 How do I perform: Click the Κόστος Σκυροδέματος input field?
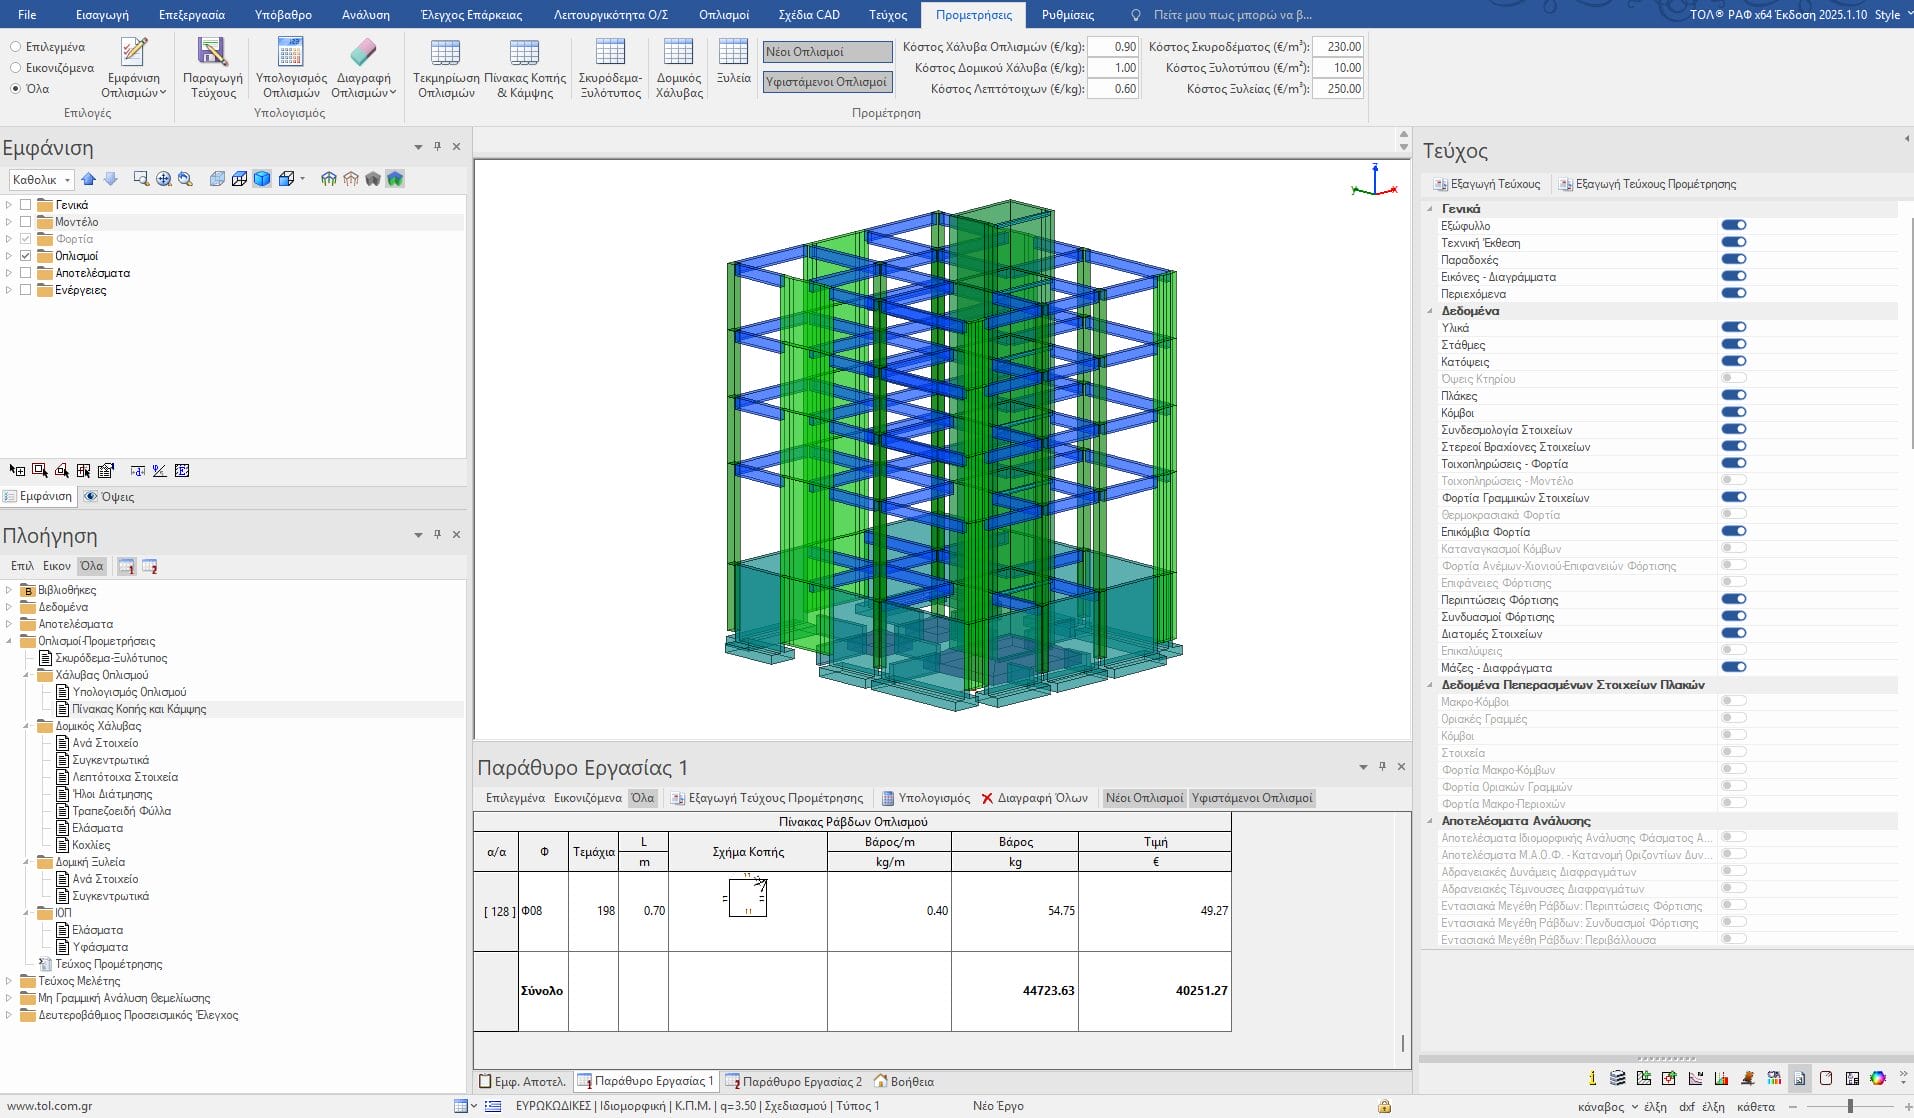[x=1338, y=47]
